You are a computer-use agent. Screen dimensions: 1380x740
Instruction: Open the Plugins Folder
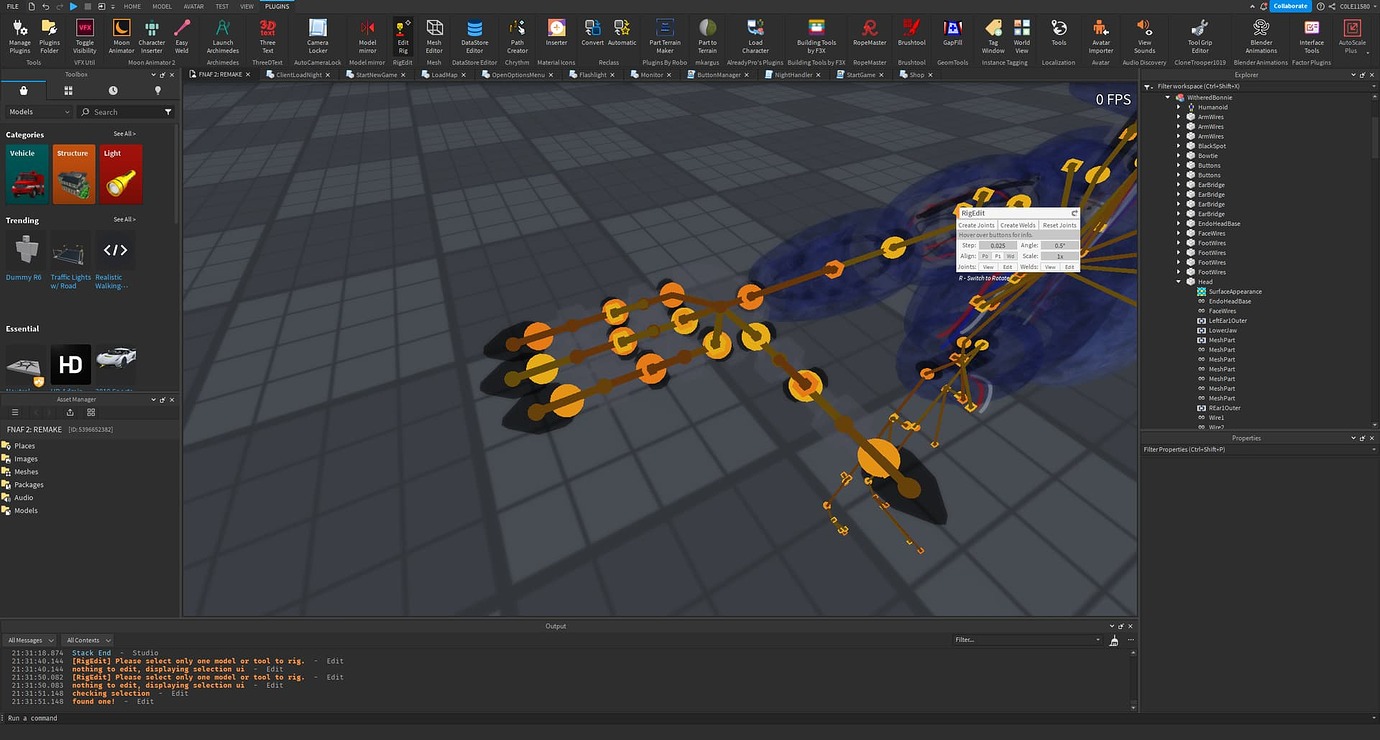click(49, 36)
